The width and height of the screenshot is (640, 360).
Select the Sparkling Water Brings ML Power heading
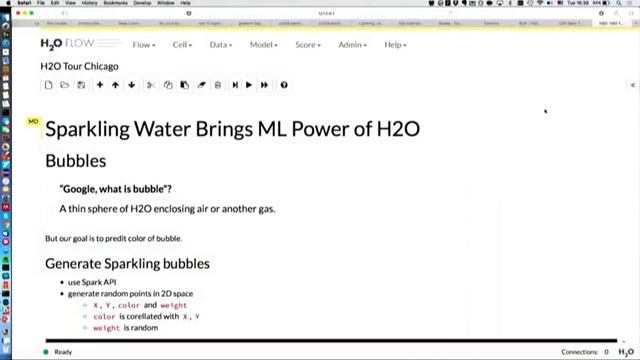[x=232, y=129]
